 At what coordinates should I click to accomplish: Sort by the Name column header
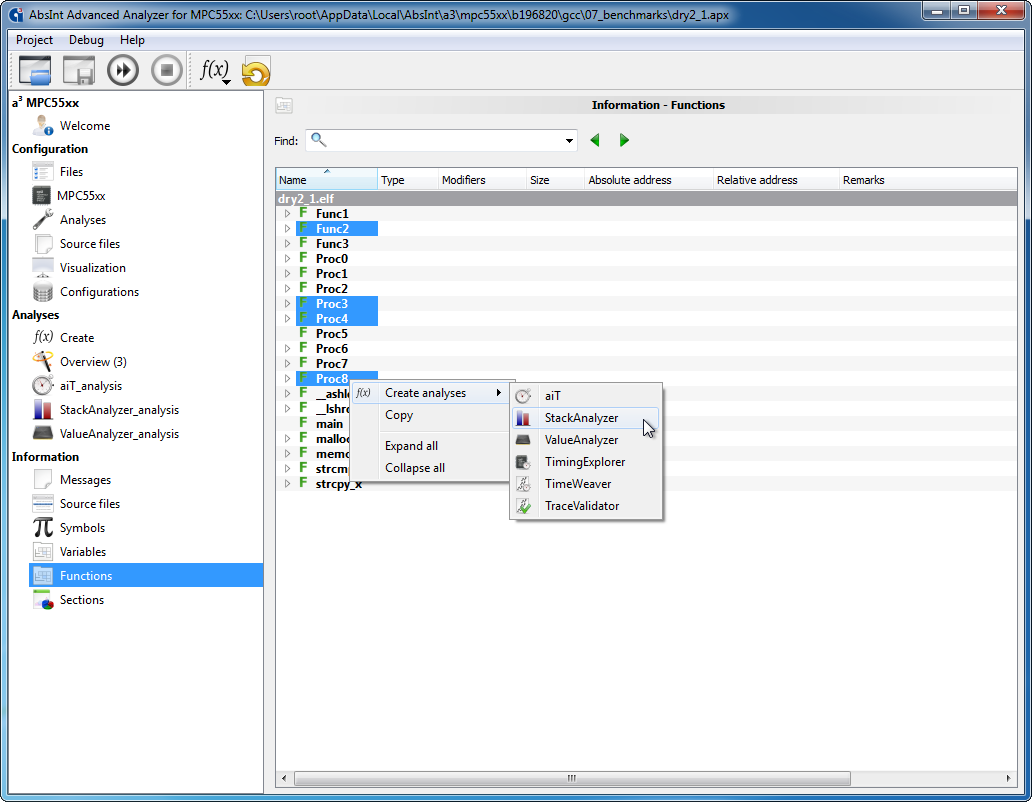(x=326, y=180)
